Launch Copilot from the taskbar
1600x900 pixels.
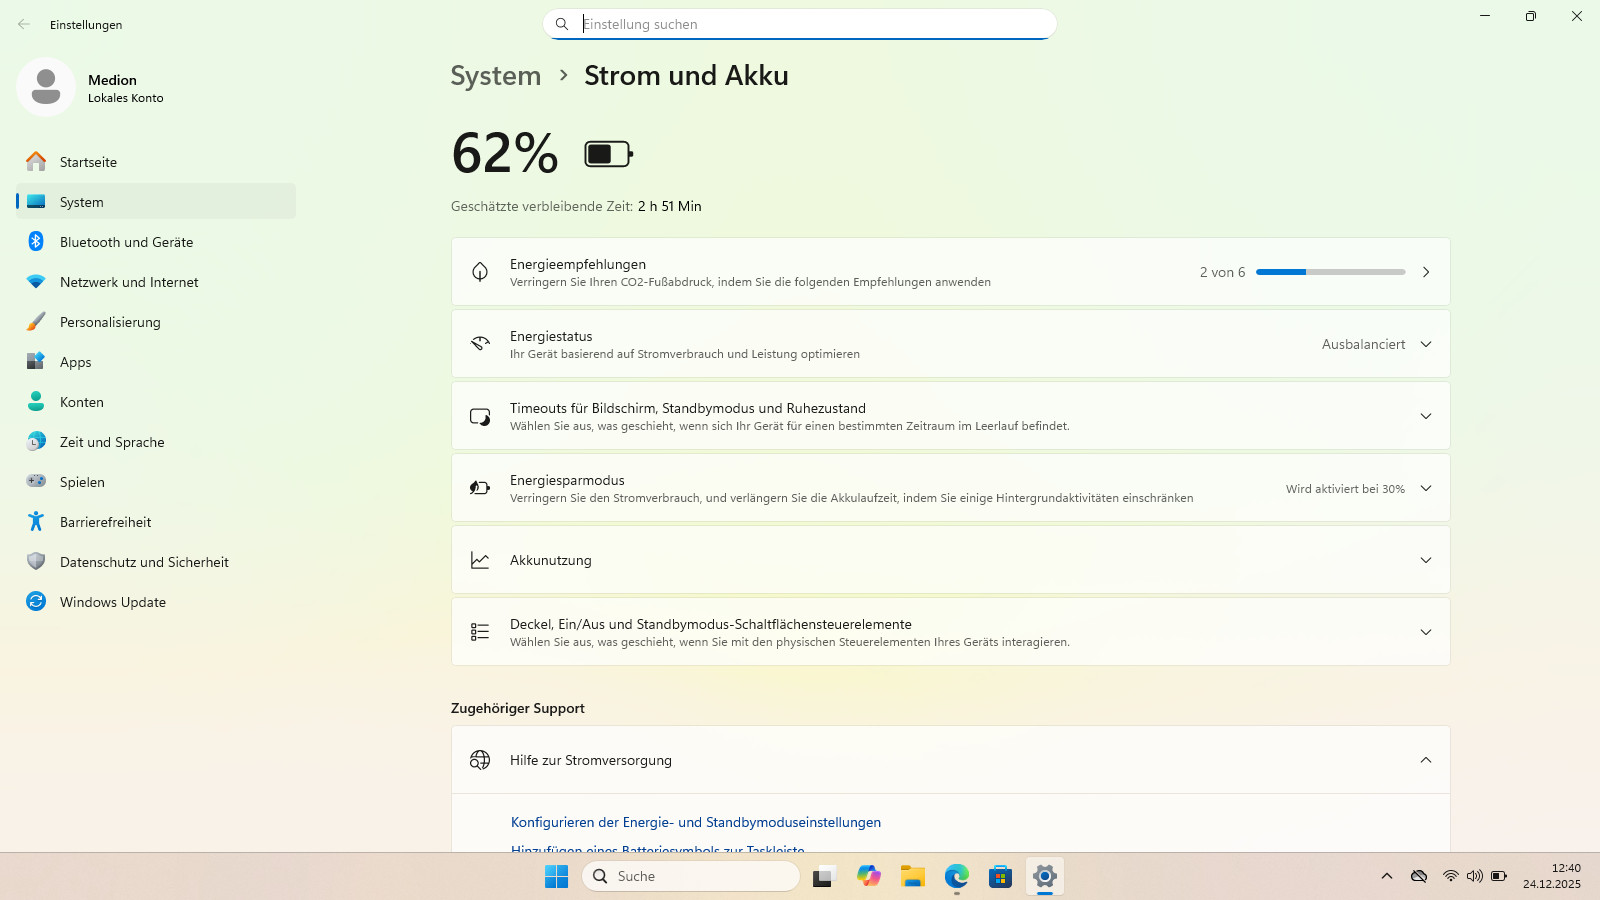pos(868,876)
